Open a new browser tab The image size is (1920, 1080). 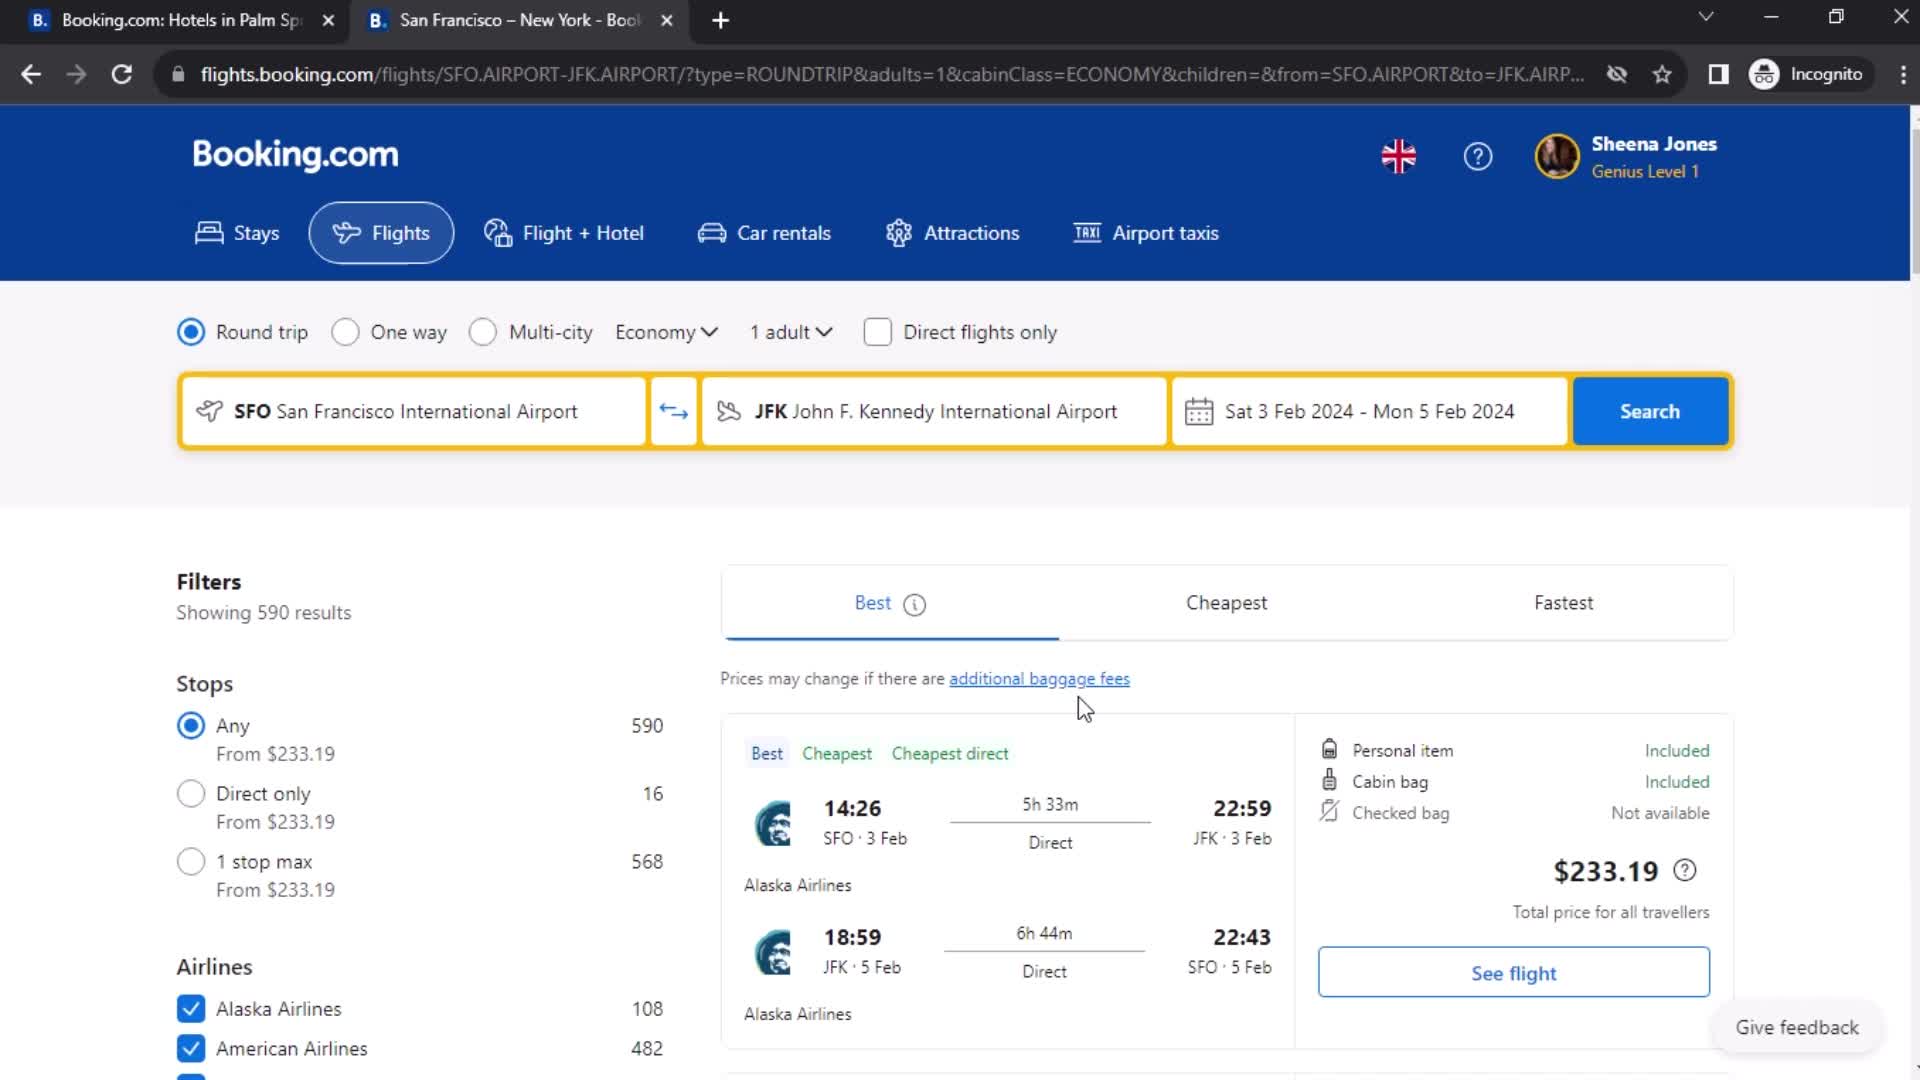[x=720, y=20]
